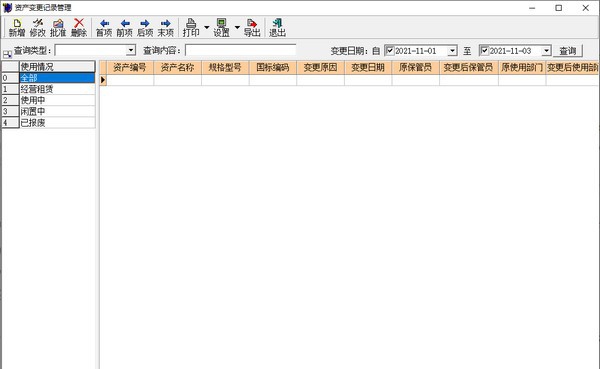Click the 导出 (Export) icon
Screen dimensions: 600x369
pos(252,28)
